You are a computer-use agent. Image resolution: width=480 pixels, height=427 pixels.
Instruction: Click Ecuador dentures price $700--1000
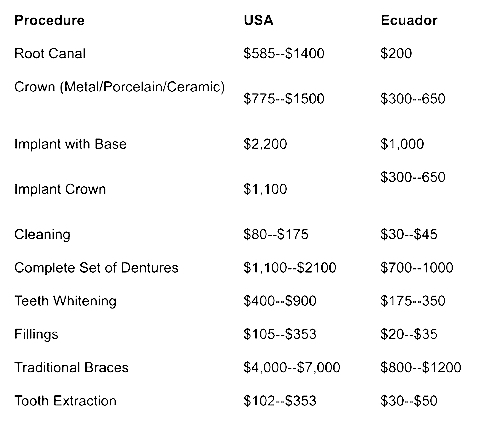[x=417, y=268]
